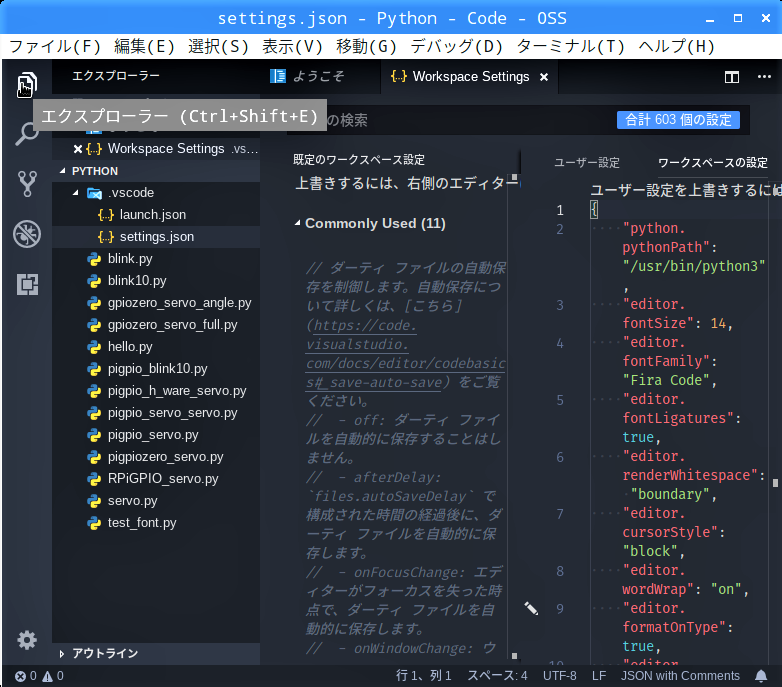Expand the Outline panel
The height and width of the screenshot is (687, 782).
pos(61,654)
